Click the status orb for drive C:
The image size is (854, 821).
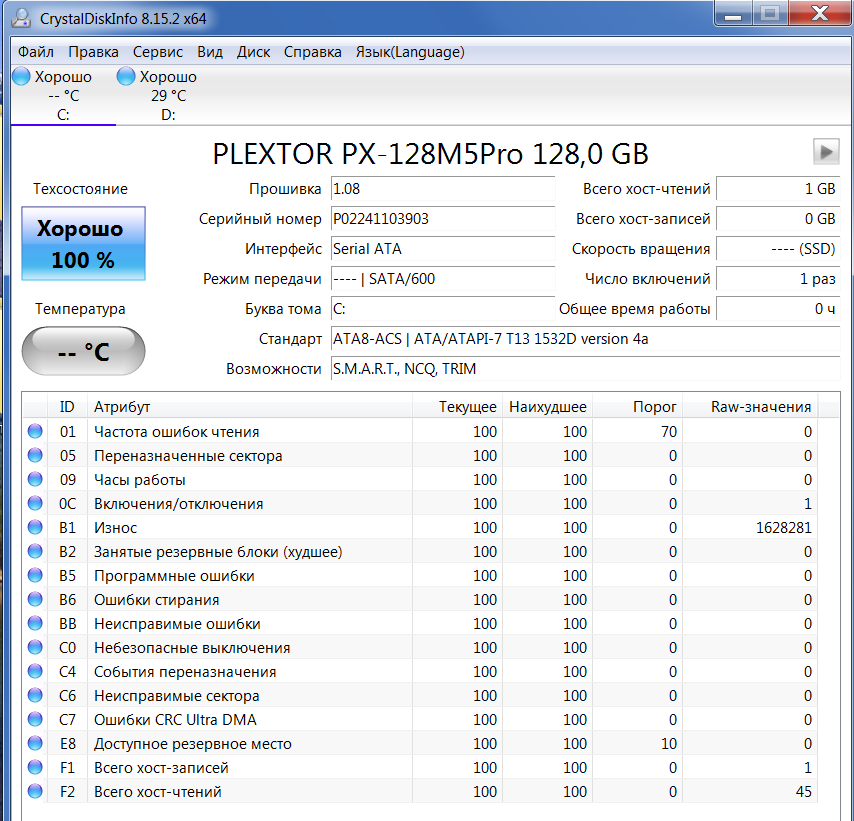(x=21, y=76)
